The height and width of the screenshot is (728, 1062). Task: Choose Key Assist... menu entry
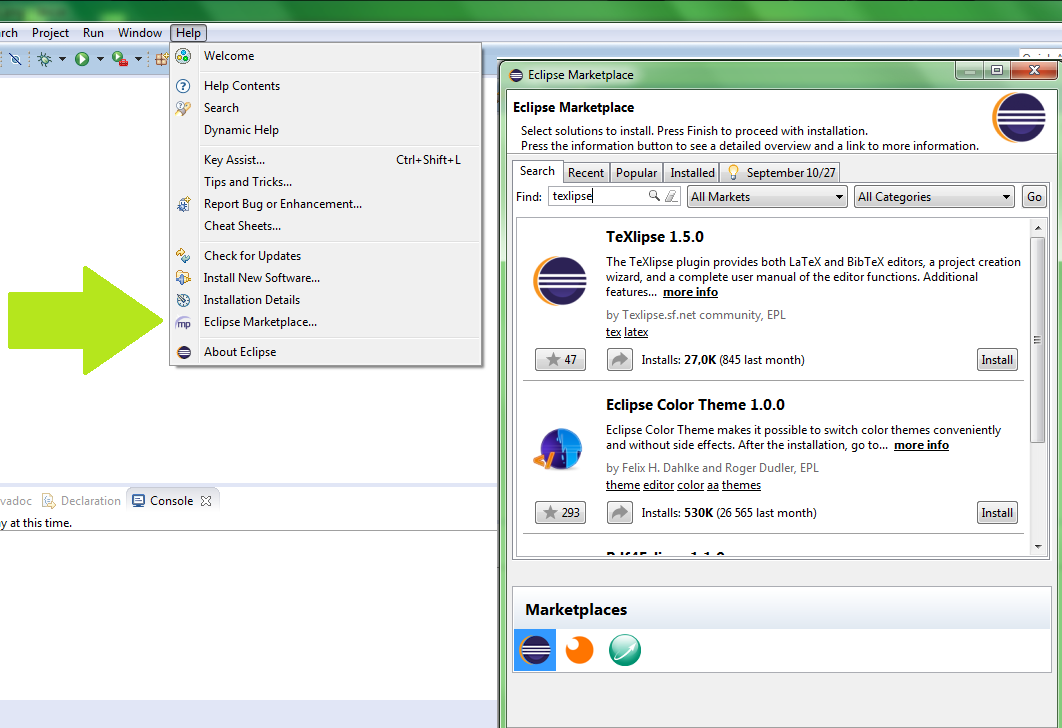[x=326, y=160]
